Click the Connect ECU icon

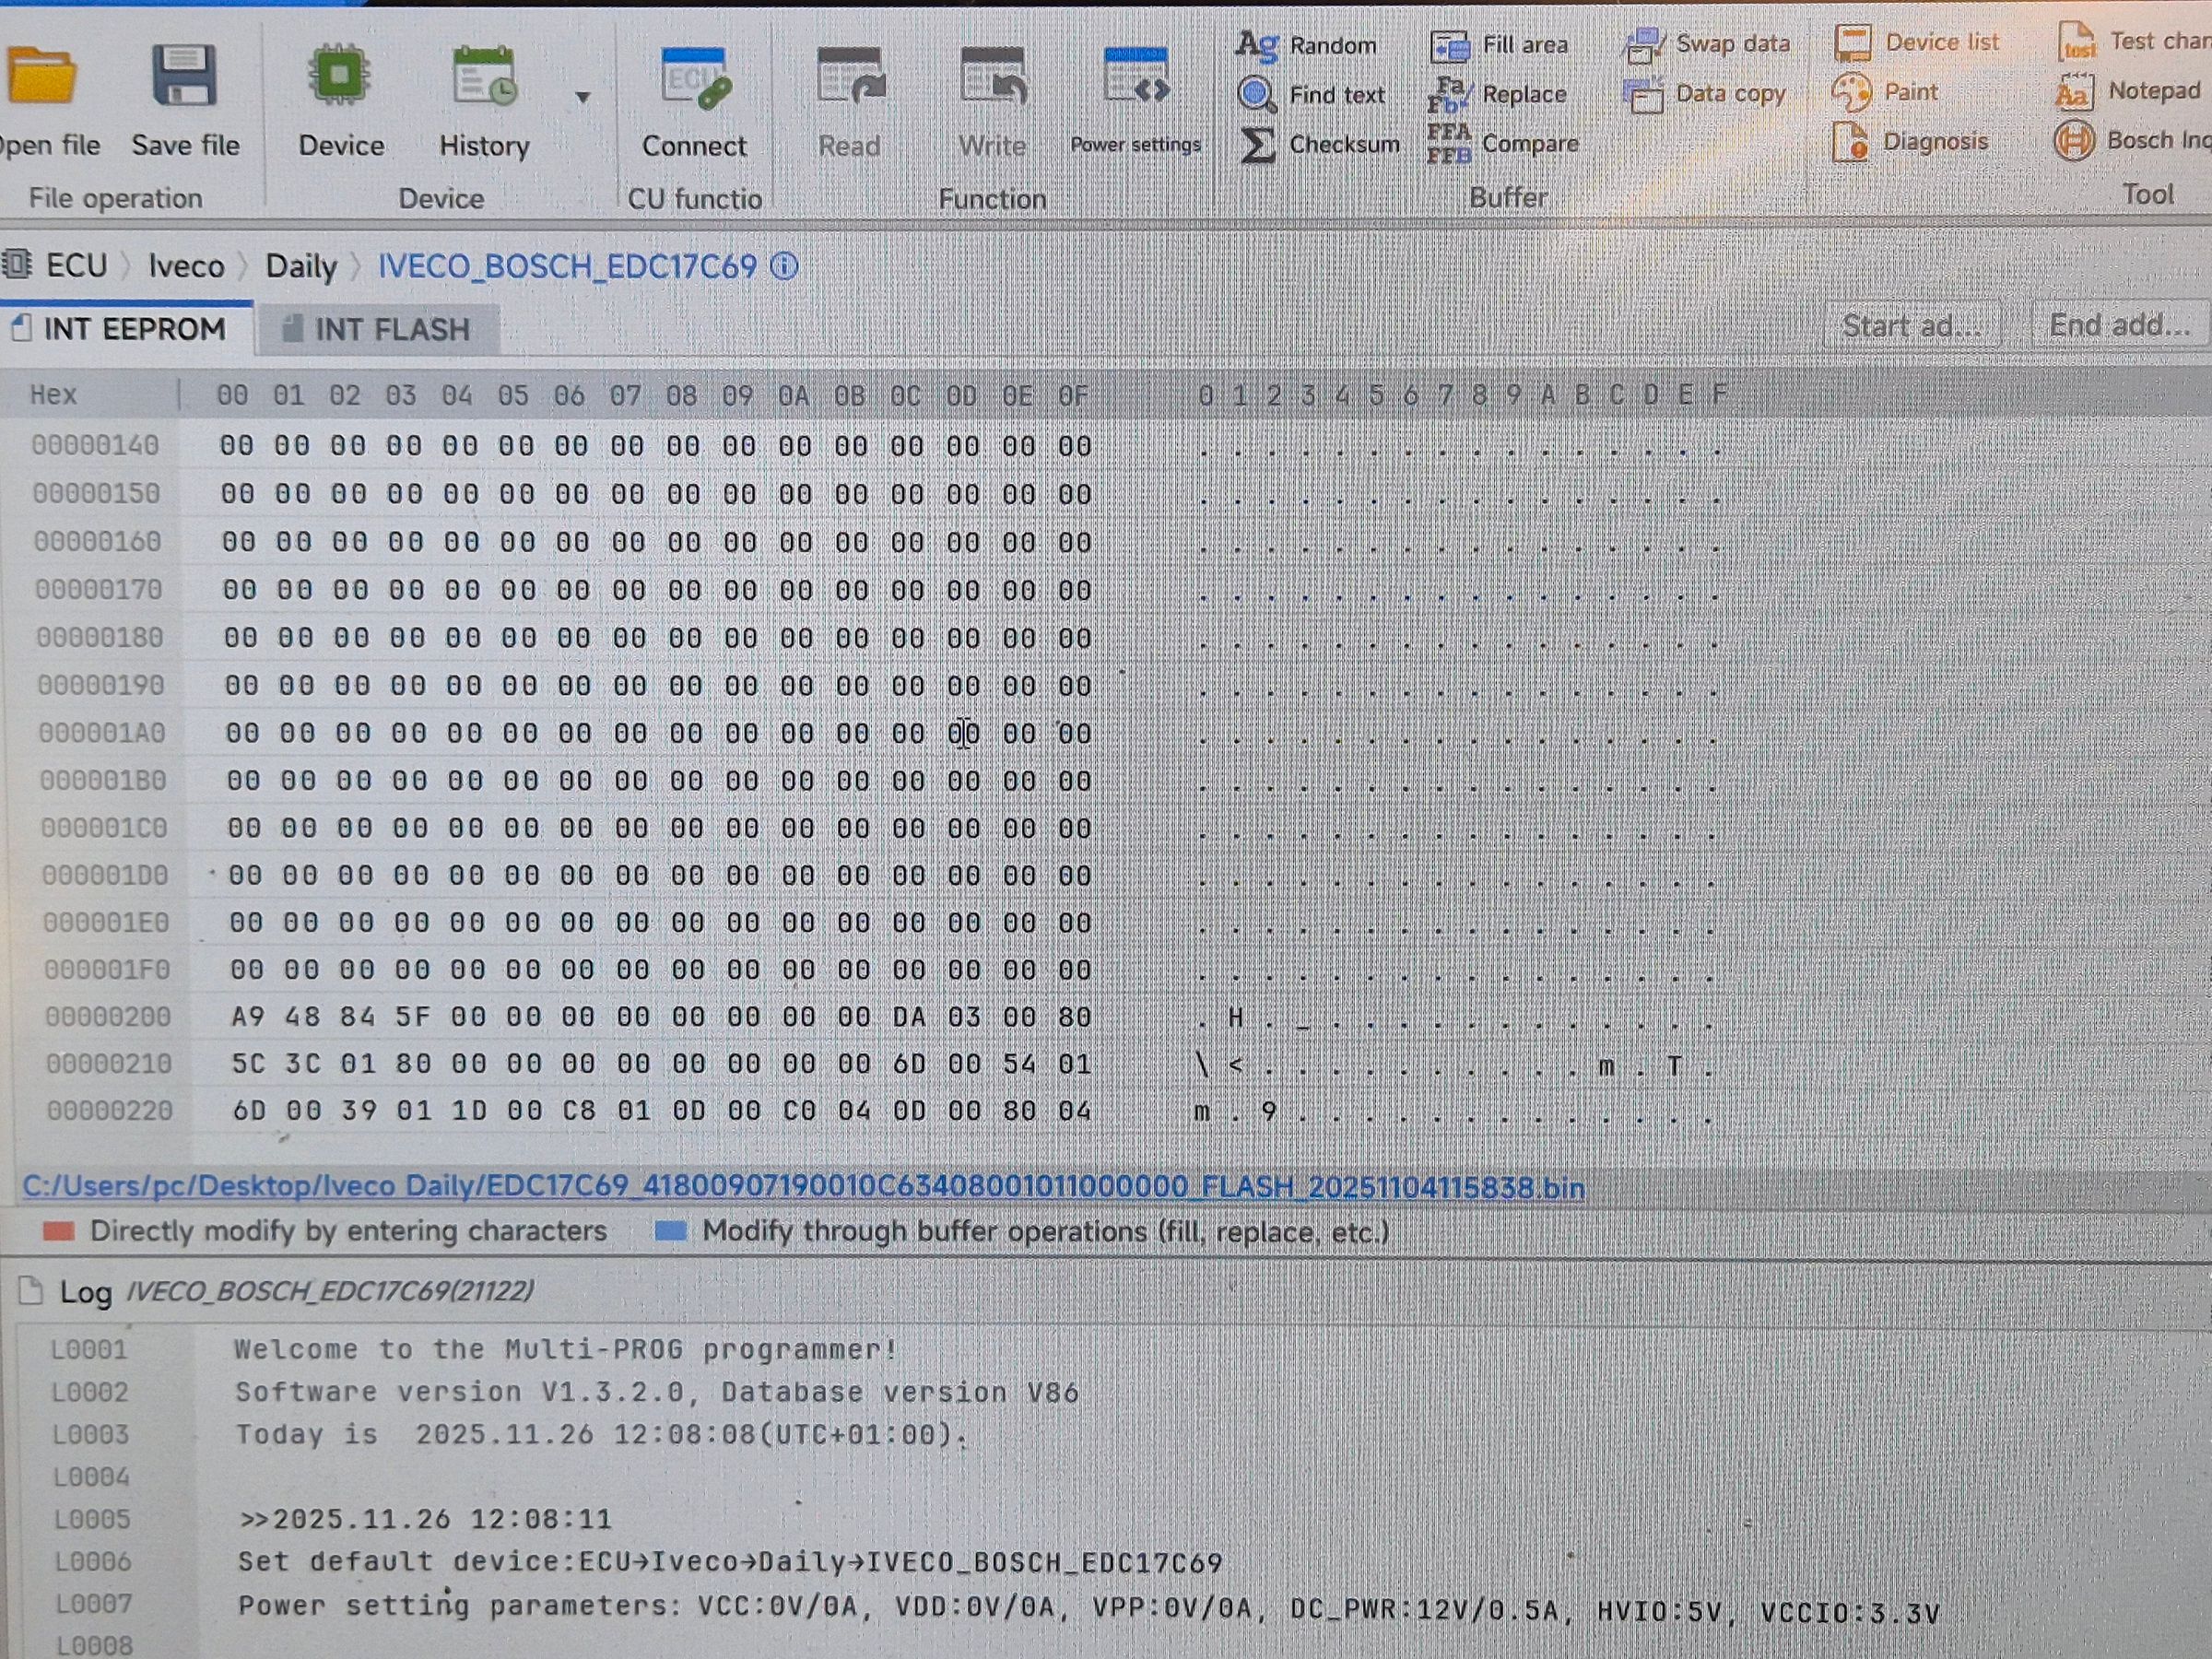pos(694,80)
